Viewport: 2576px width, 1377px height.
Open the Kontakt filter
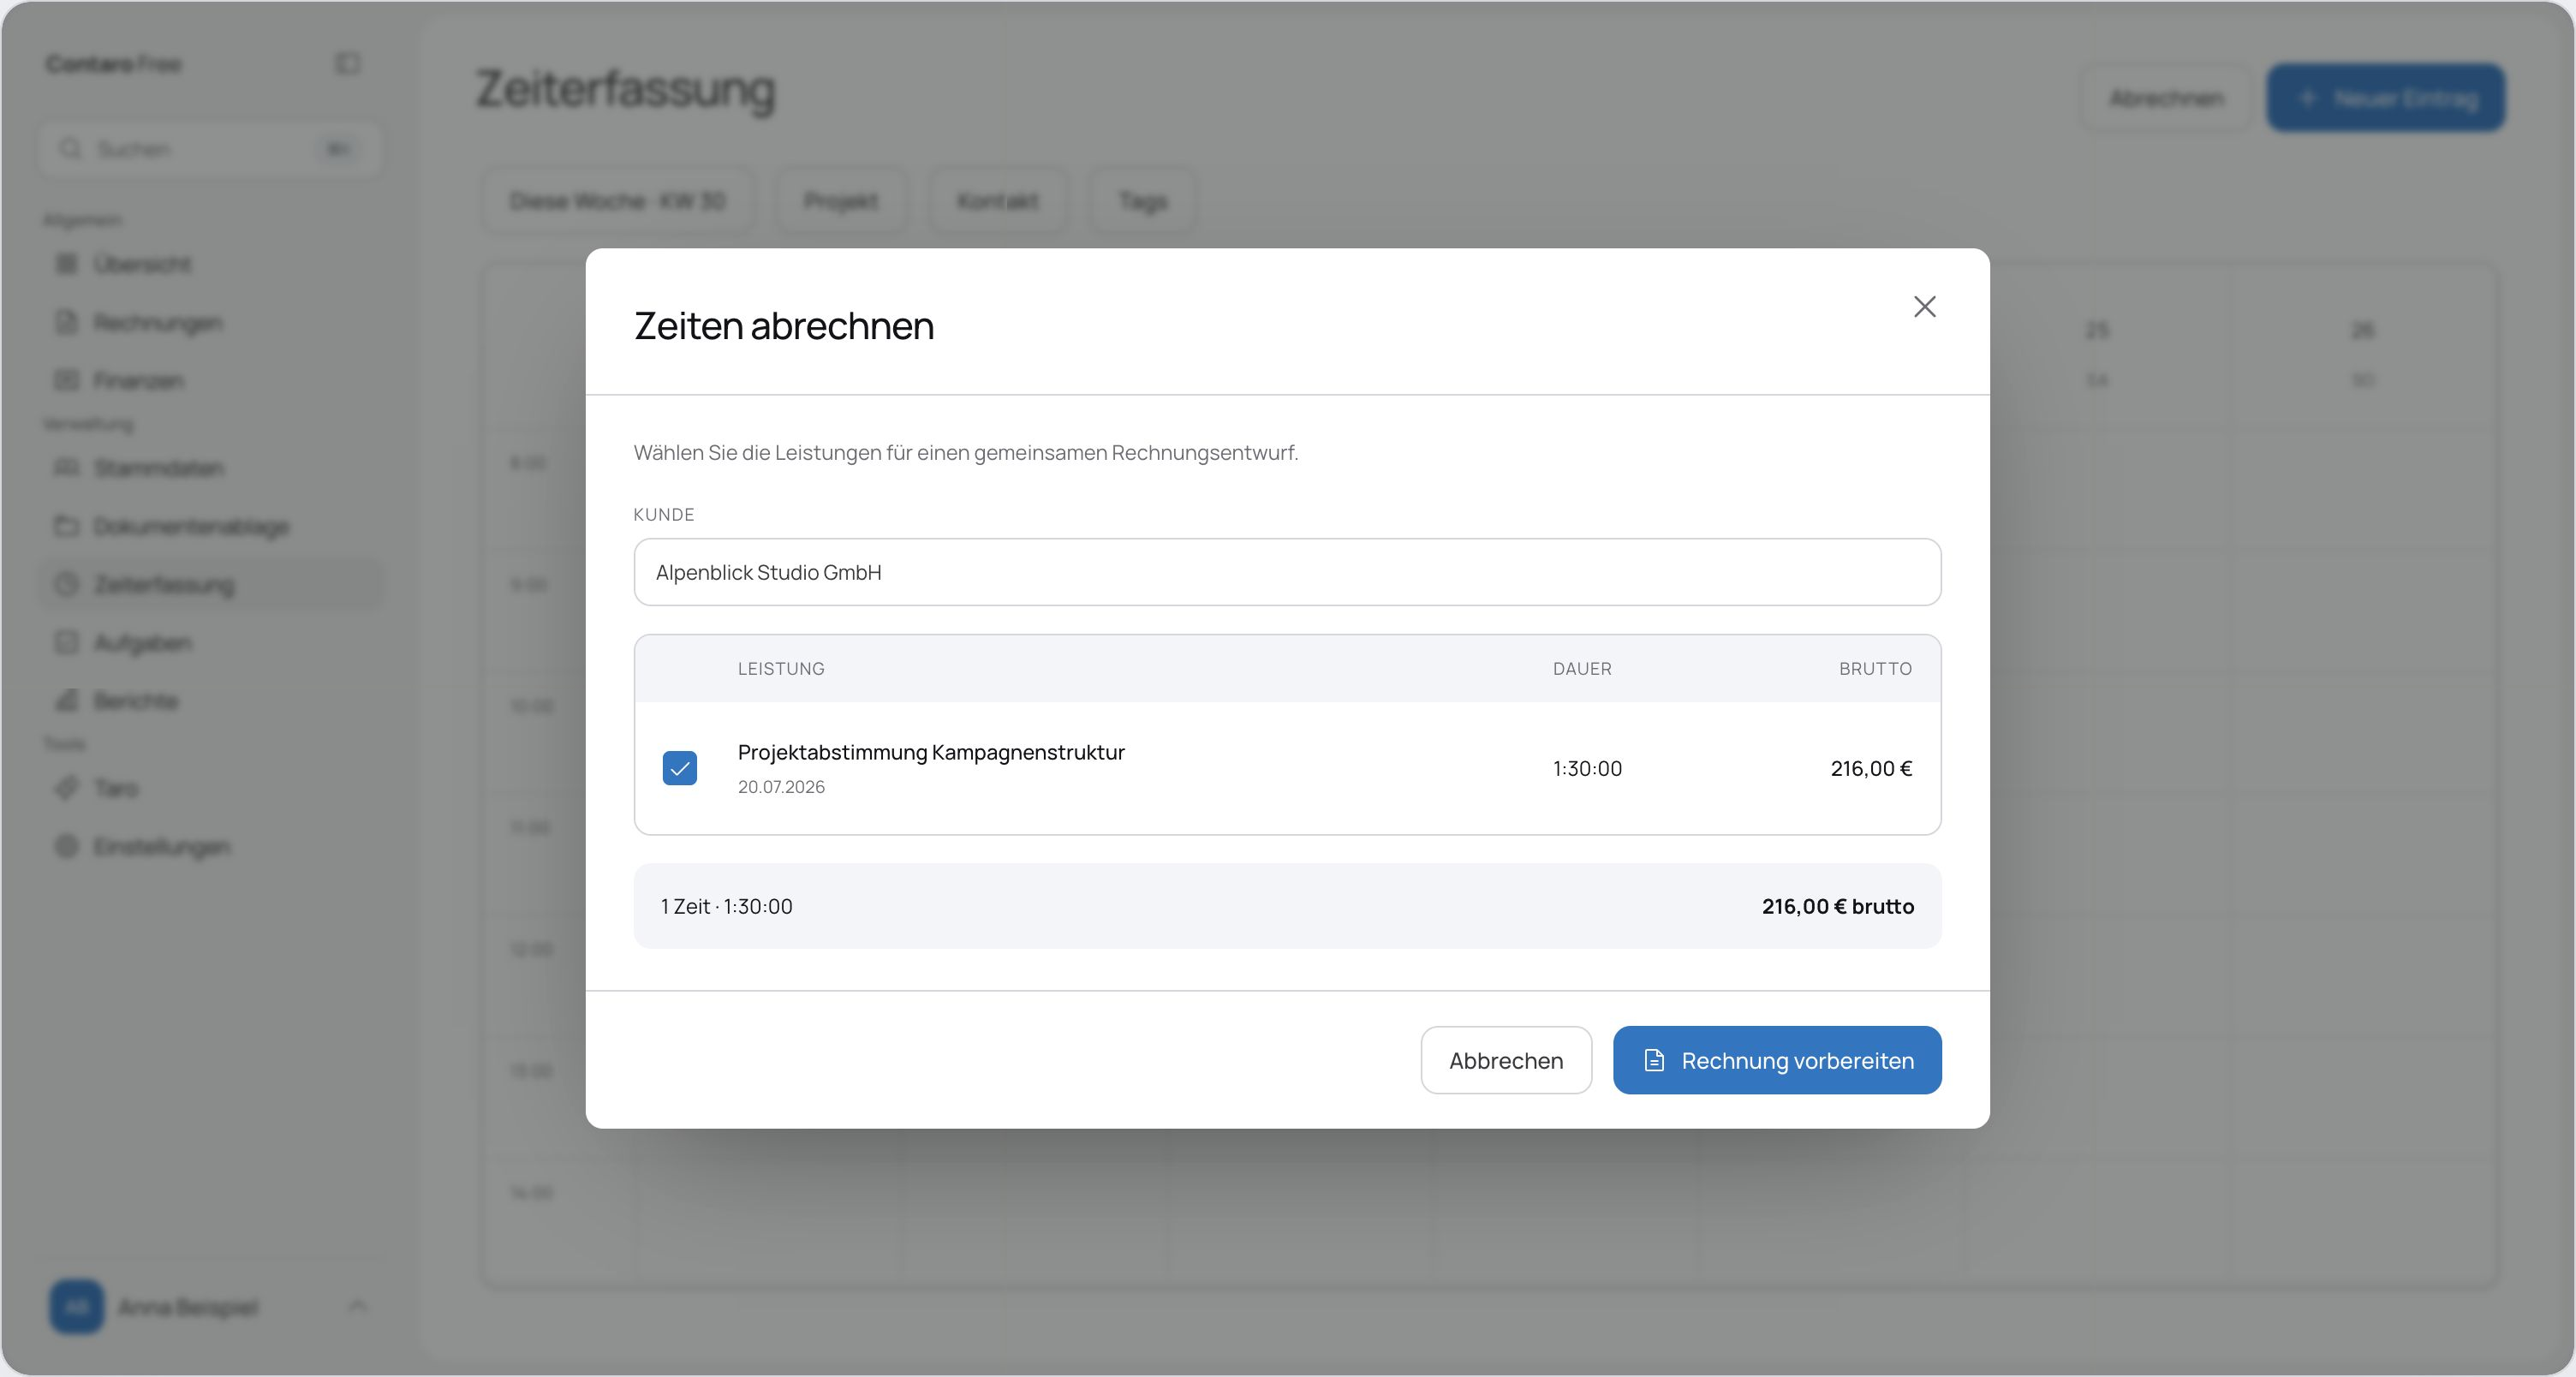[x=998, y=201]
